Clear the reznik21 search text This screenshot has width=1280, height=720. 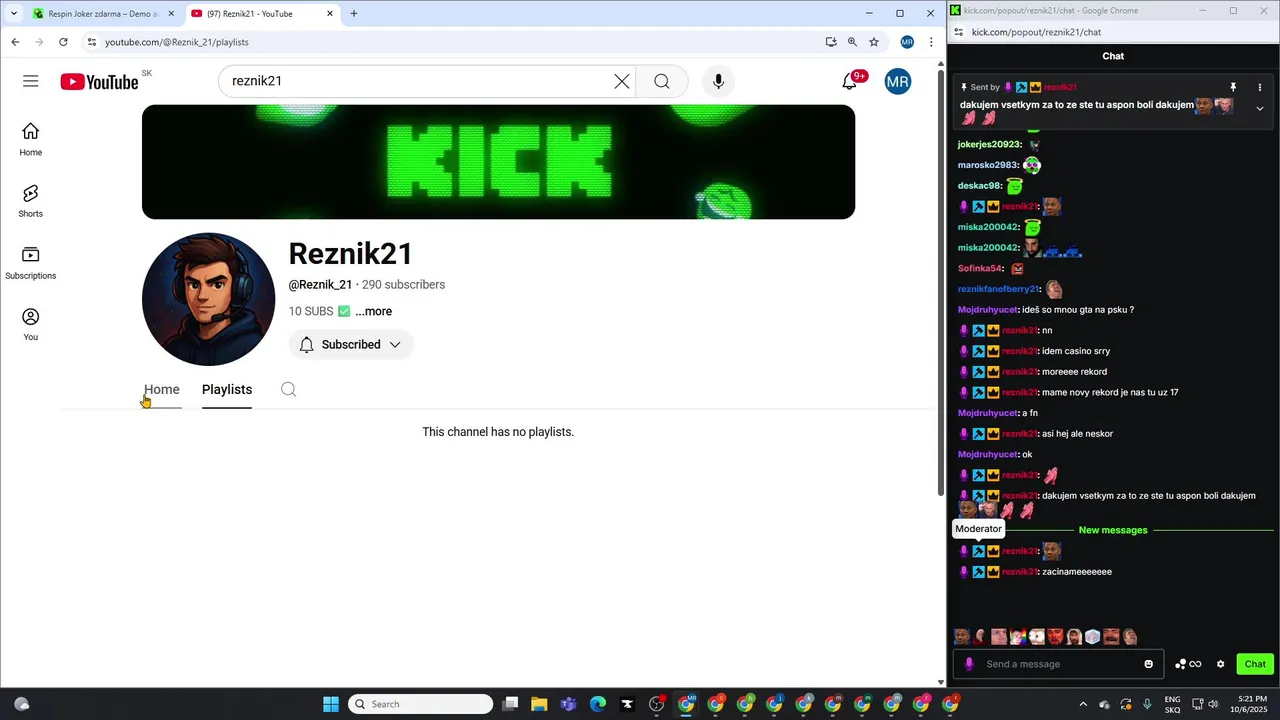(x=622, y=81)
